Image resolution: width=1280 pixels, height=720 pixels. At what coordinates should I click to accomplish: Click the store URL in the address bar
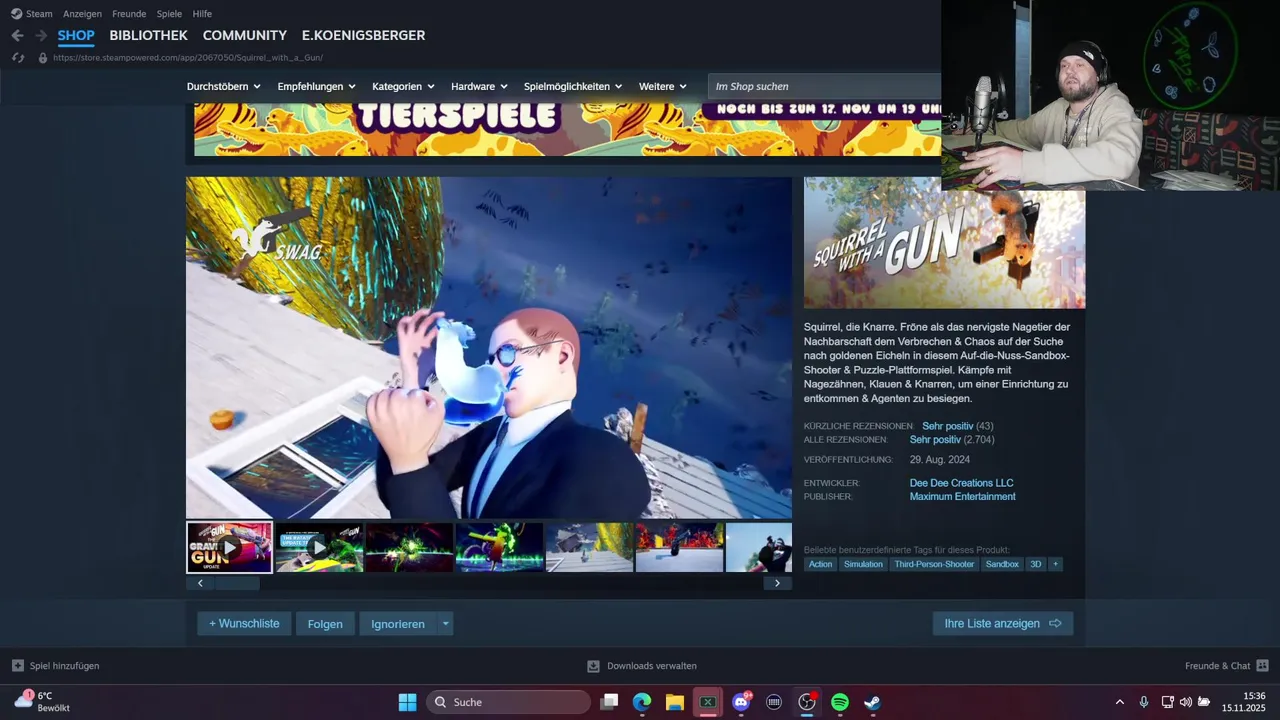coord(188,58)
